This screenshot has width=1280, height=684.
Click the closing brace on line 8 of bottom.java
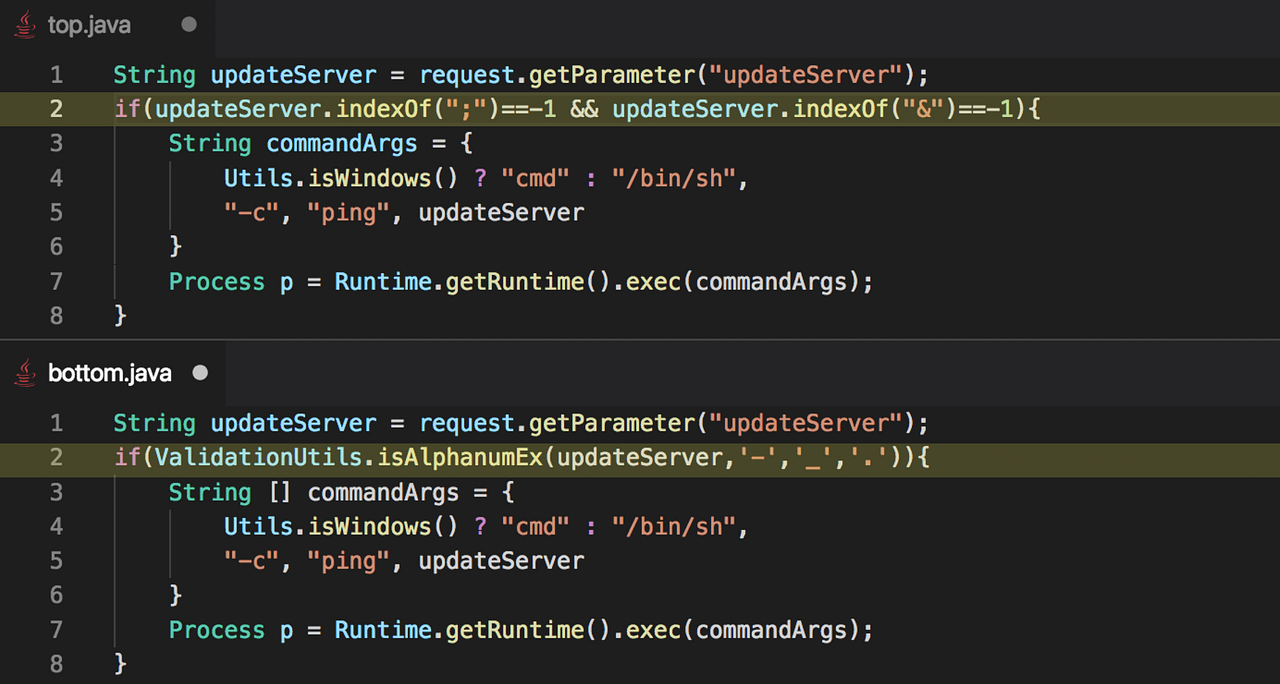tap(122, 663)
